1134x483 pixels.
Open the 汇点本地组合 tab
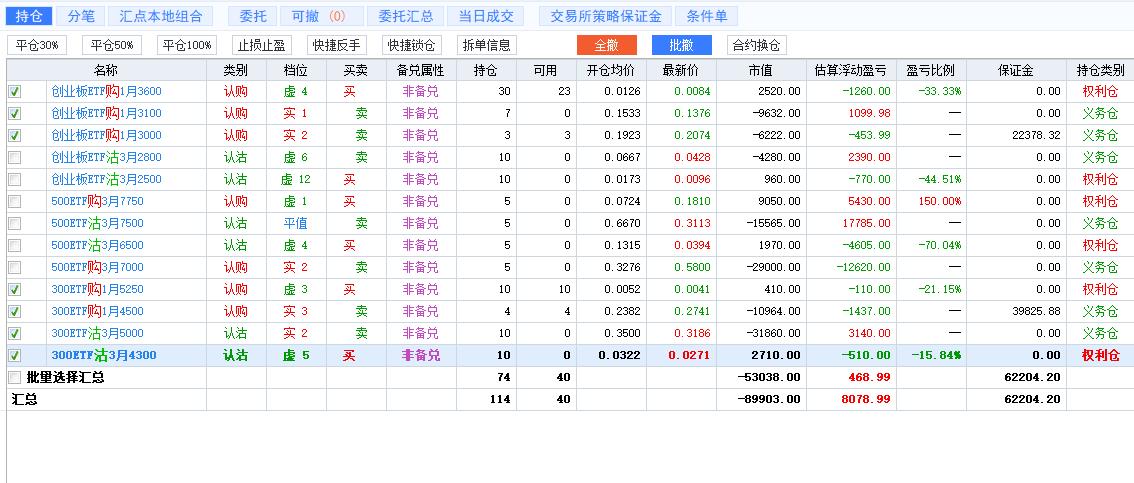pos(161,16)
